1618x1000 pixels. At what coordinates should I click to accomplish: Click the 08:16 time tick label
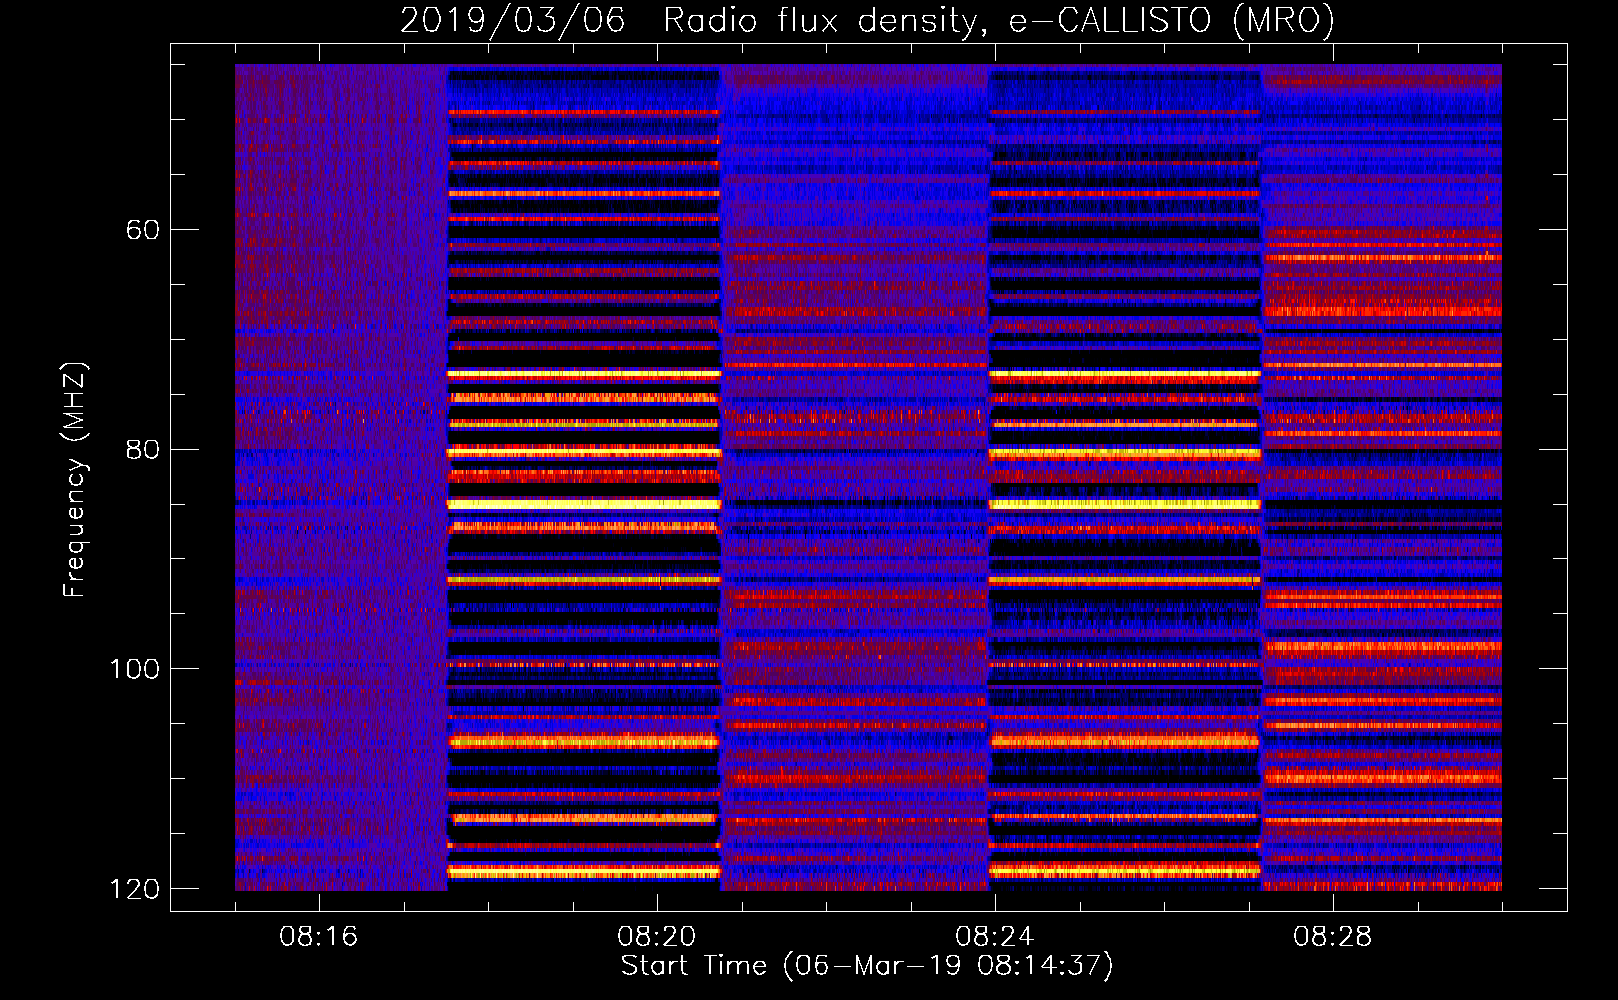(319, 936)
